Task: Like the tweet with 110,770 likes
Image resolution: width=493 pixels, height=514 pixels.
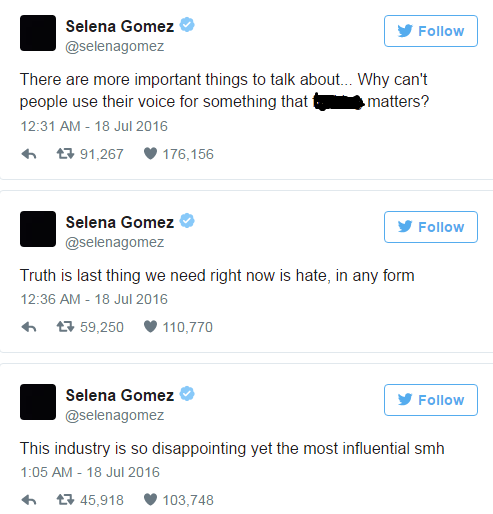Action: 150,327
